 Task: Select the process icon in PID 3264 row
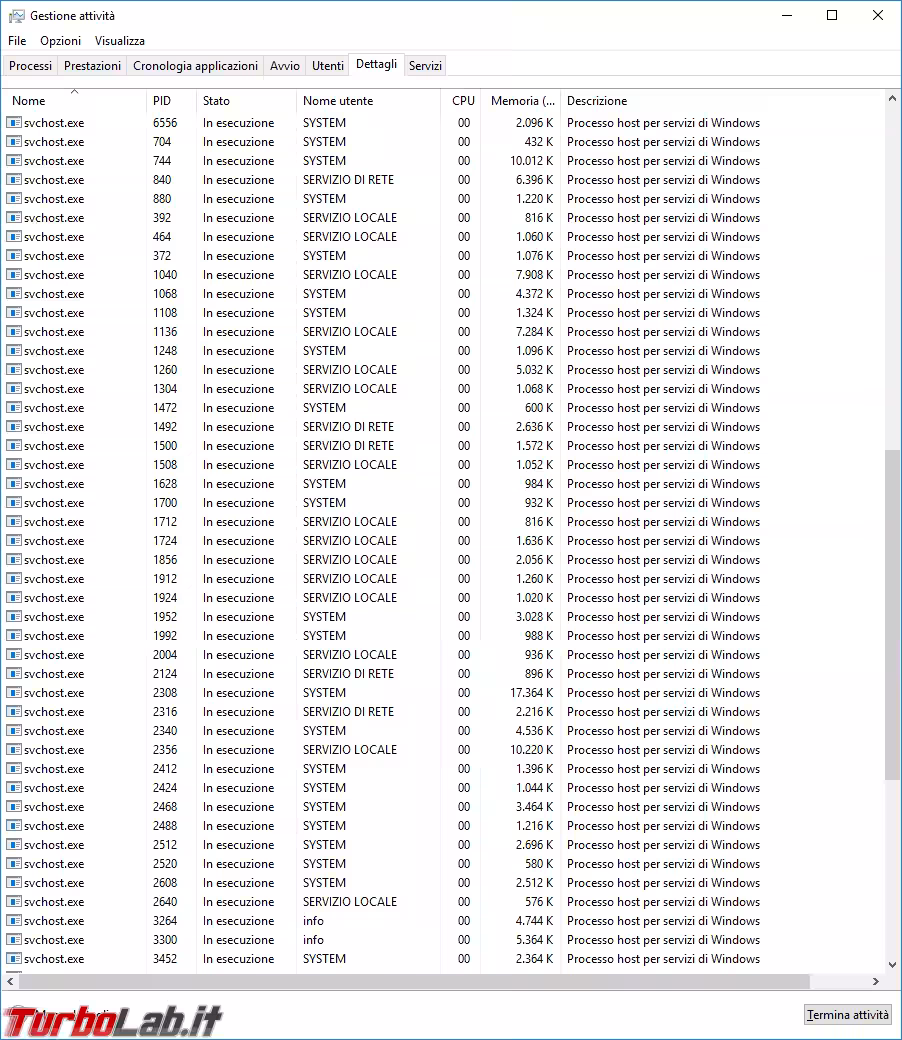14,921
